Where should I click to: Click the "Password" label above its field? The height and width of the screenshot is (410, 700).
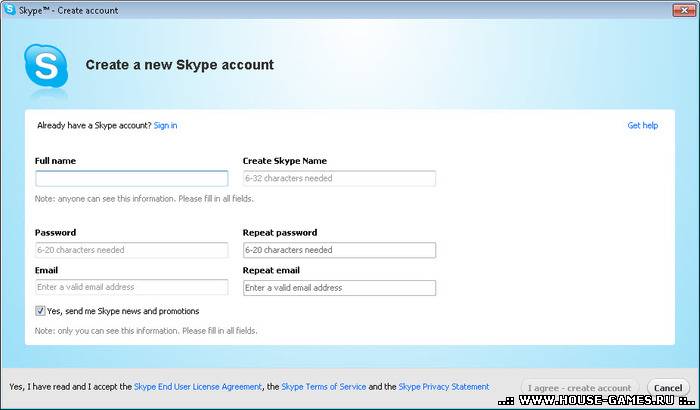[55, 233]
